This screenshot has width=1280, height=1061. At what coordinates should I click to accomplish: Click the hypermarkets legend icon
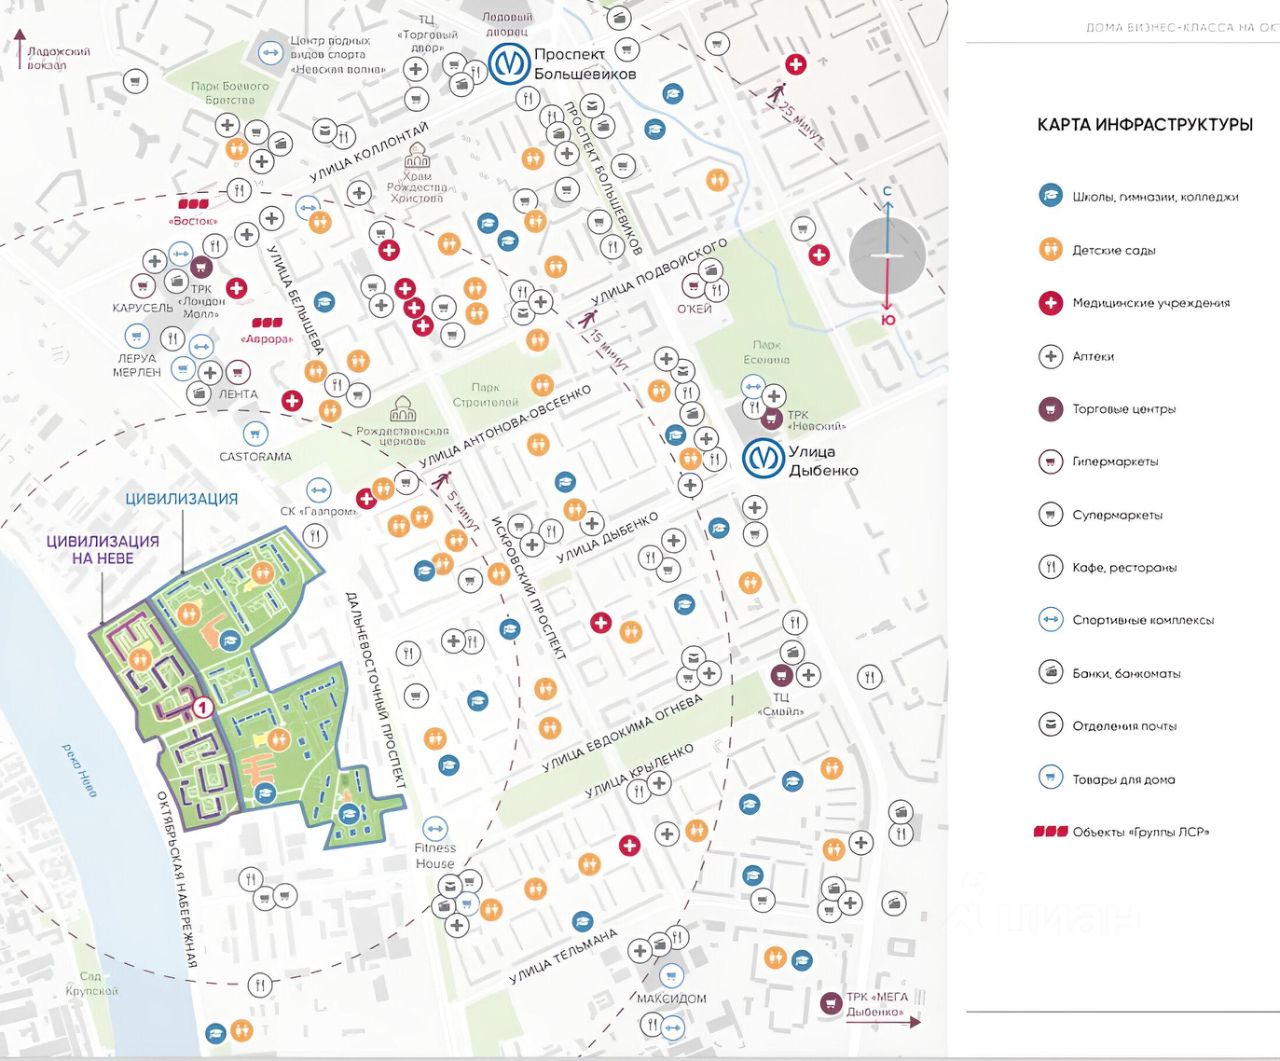click(x=1050, y=461)
